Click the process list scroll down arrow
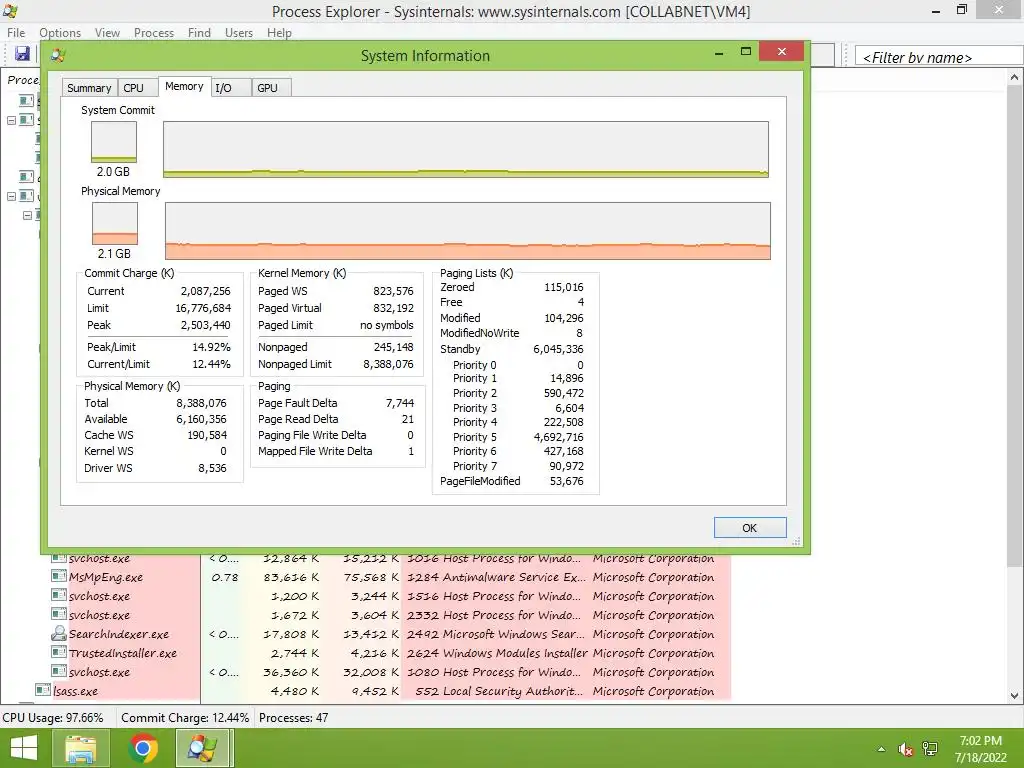Image resolution: width=1024 pixels, height=768 pixels. point(1014,696)
